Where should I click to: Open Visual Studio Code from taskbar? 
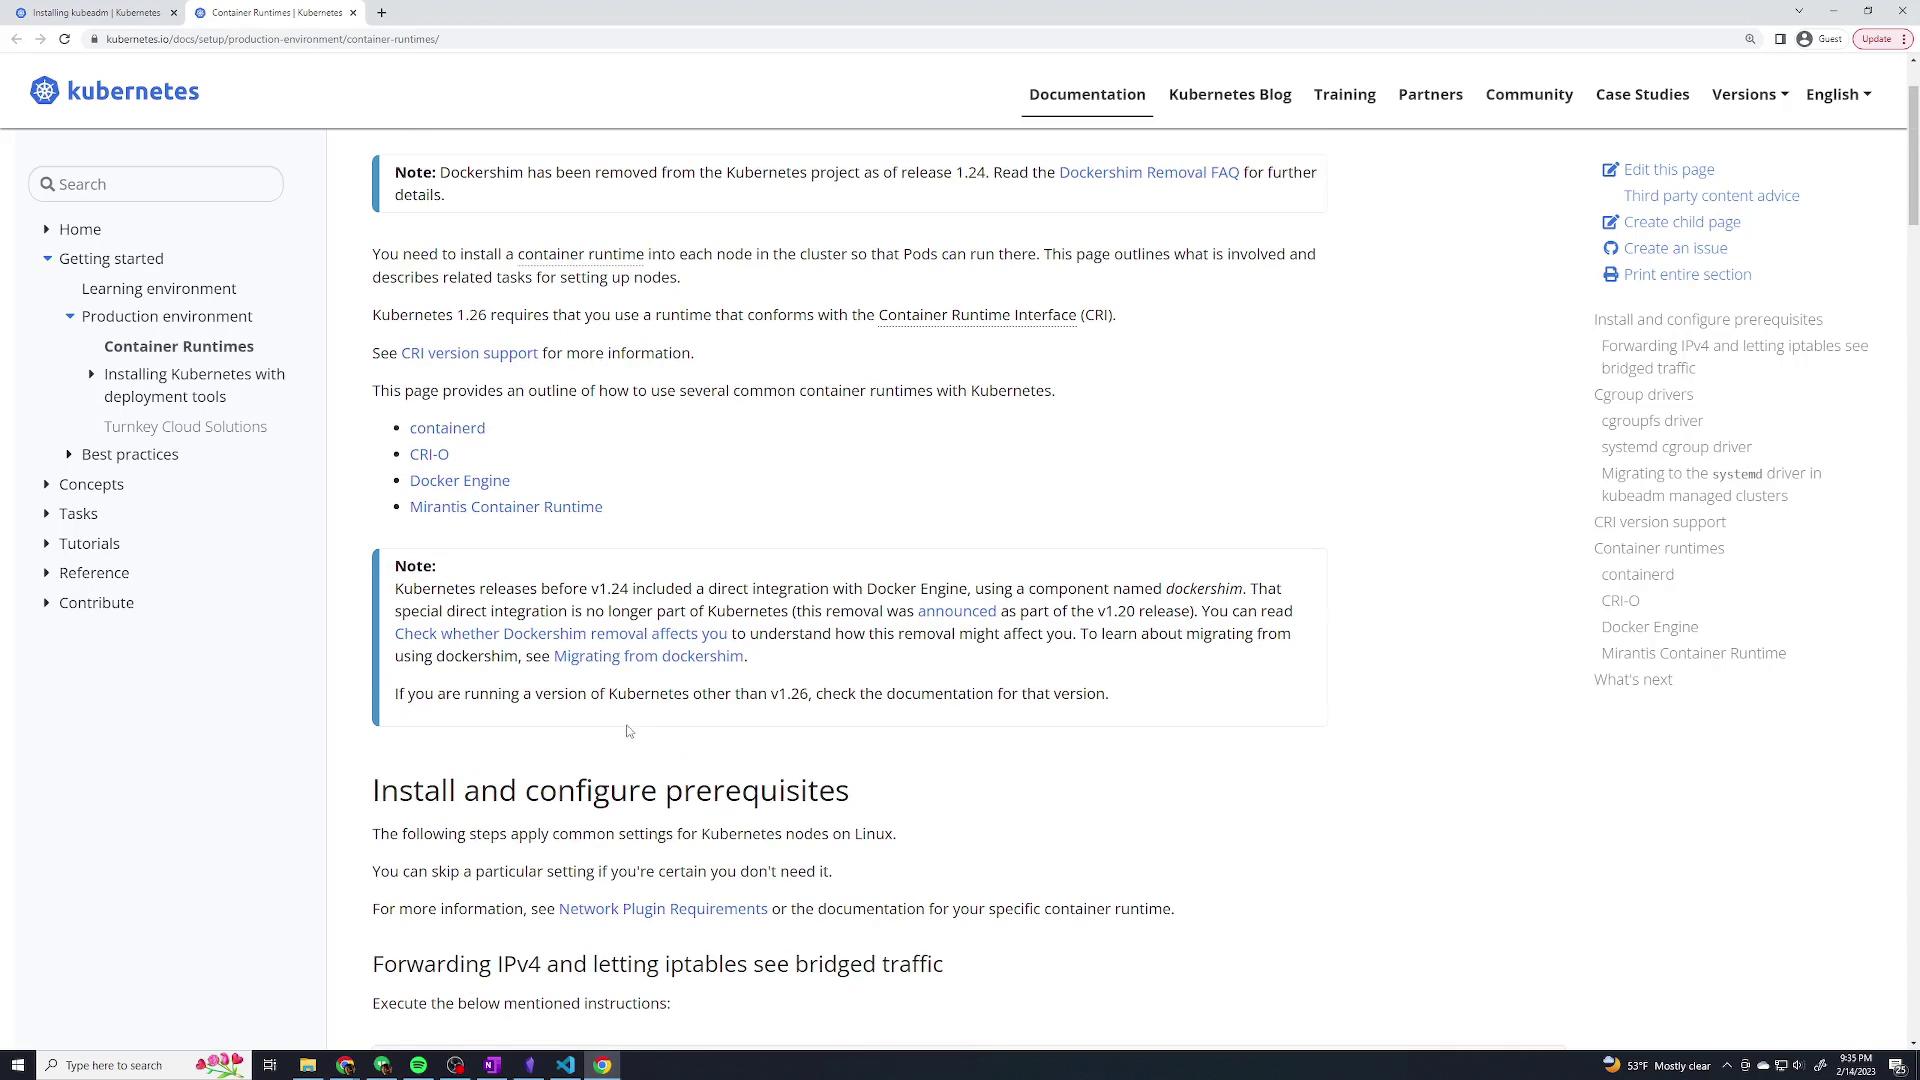point(565,1065)
